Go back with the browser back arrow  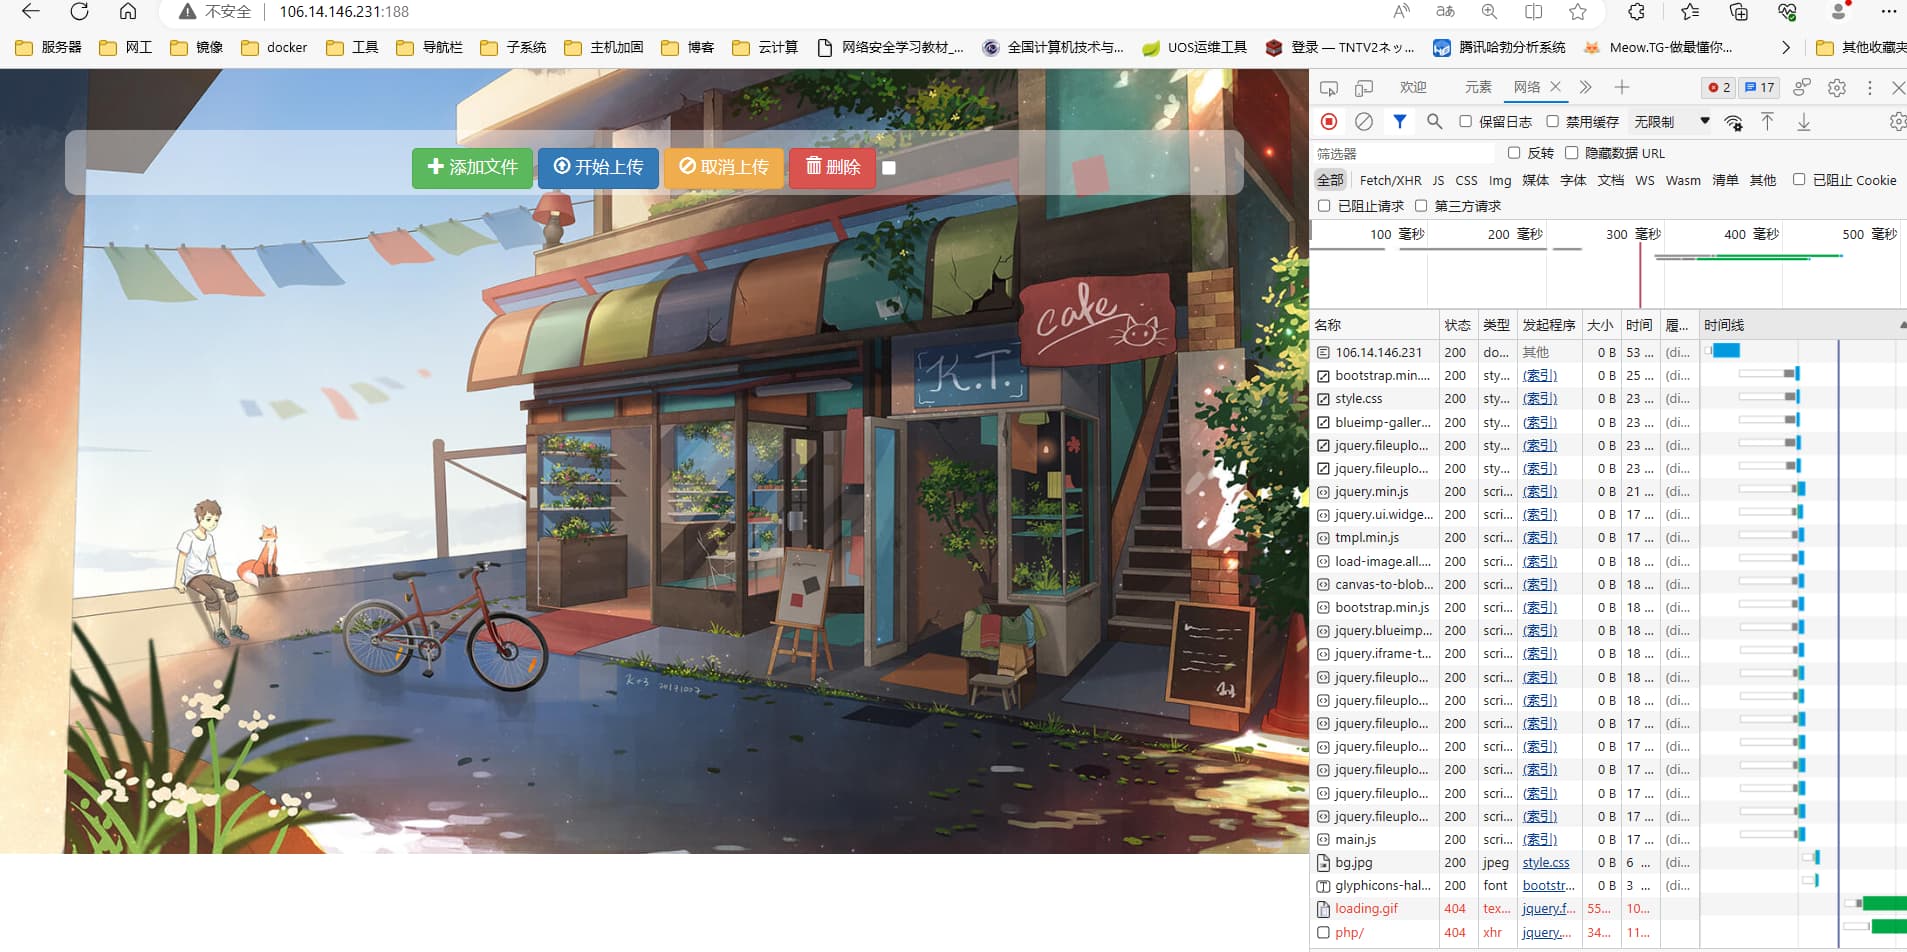[x=31, y=12]
